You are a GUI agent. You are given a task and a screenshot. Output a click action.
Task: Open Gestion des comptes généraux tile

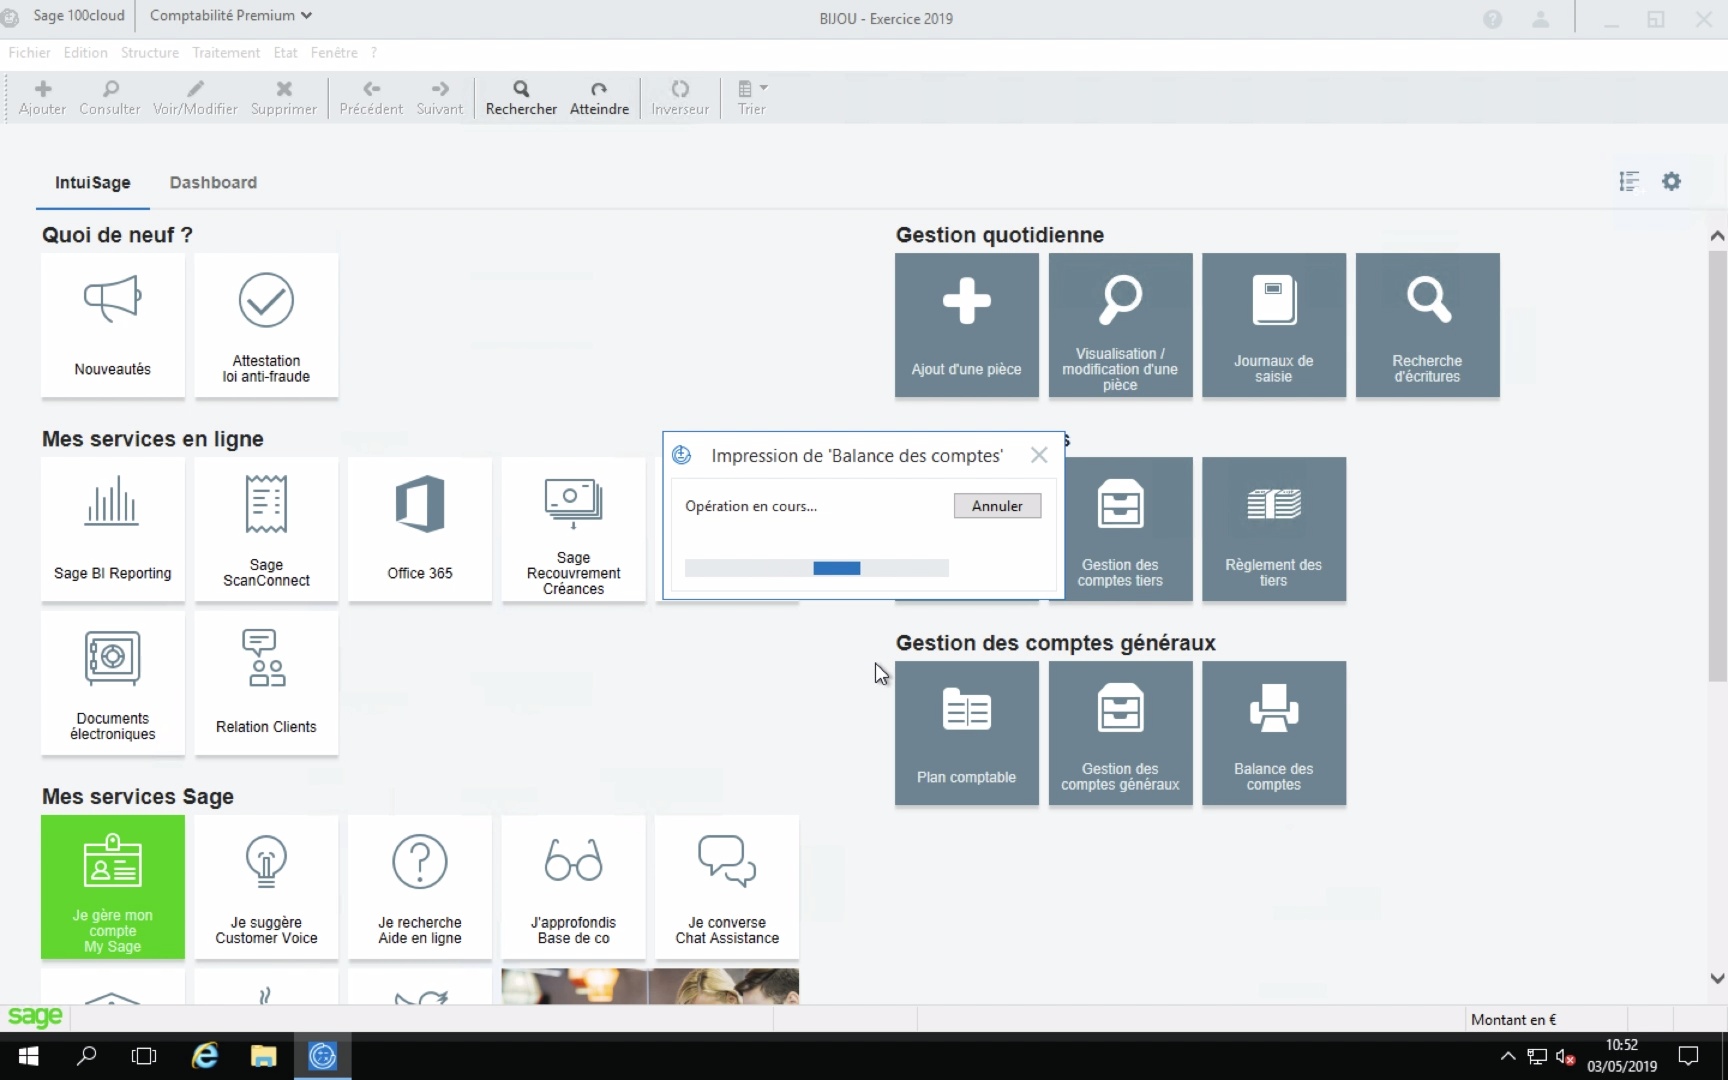pyautogui.click(x=1120, y=733)
